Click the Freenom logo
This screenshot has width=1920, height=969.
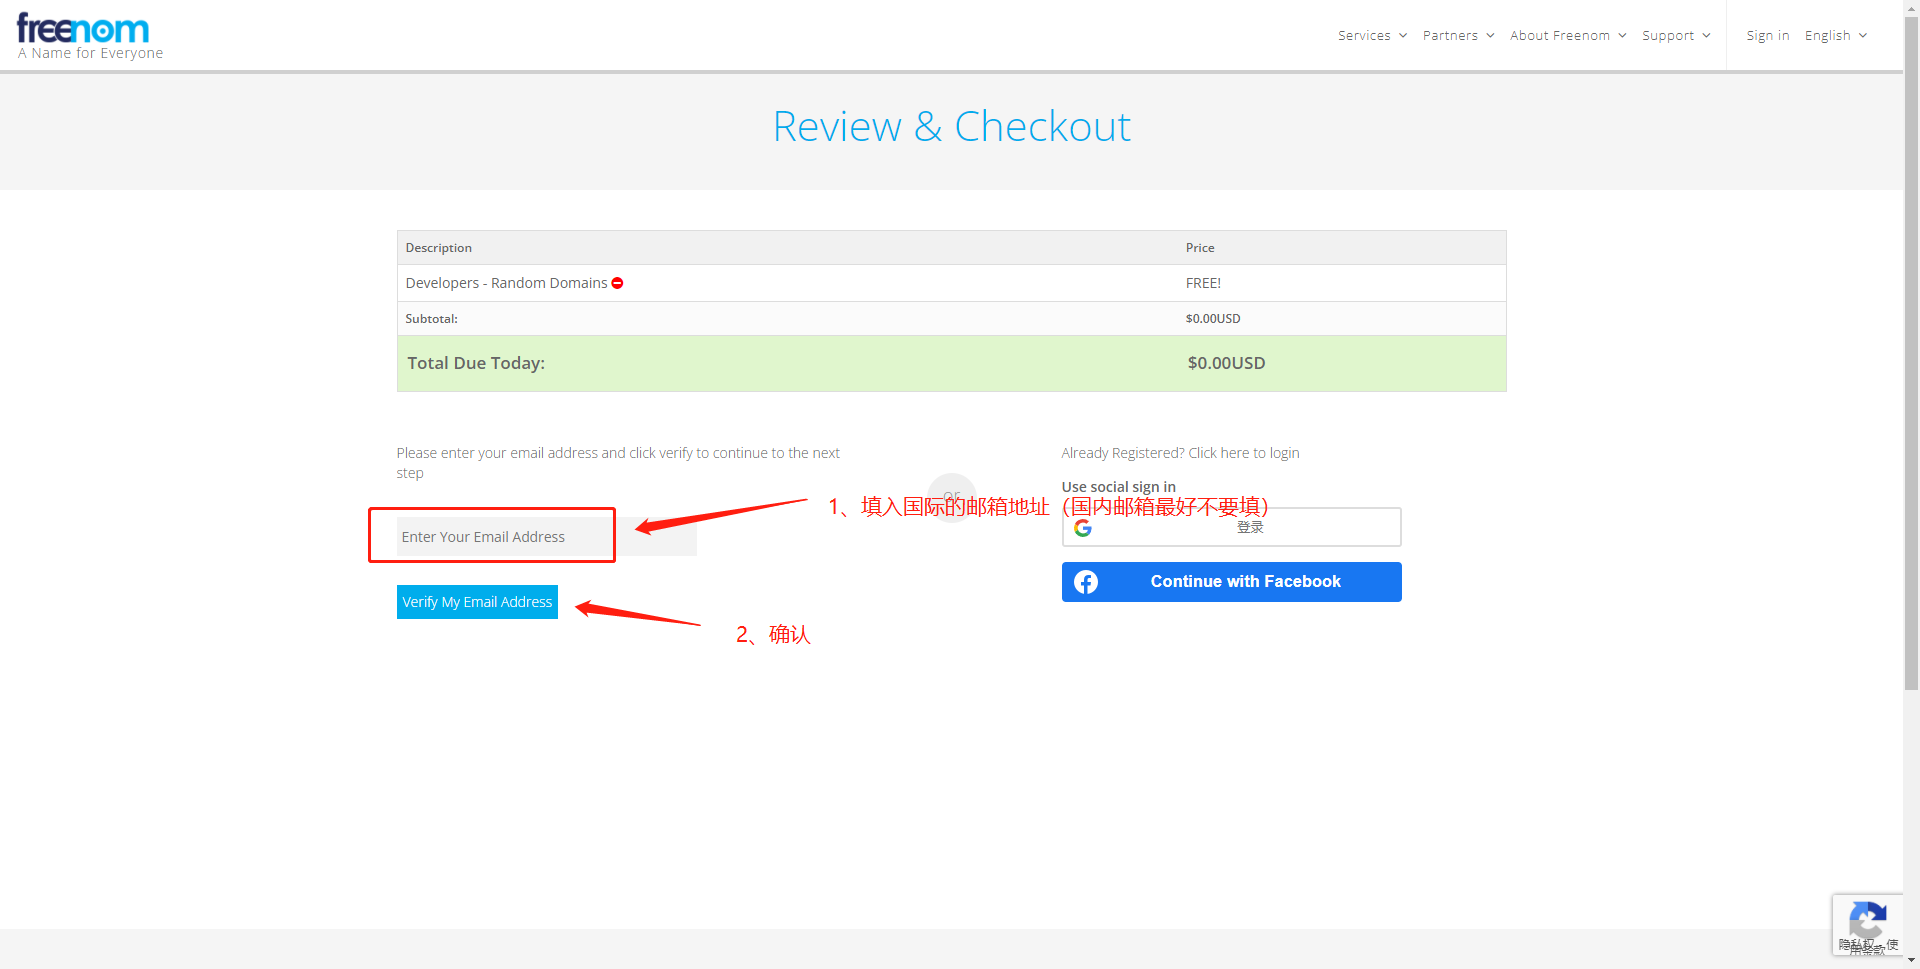[84, 30]
